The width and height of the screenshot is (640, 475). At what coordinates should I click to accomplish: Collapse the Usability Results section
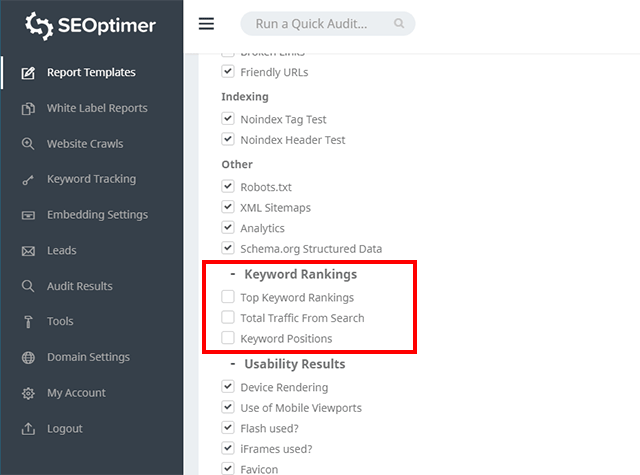[x=232, y=364]
